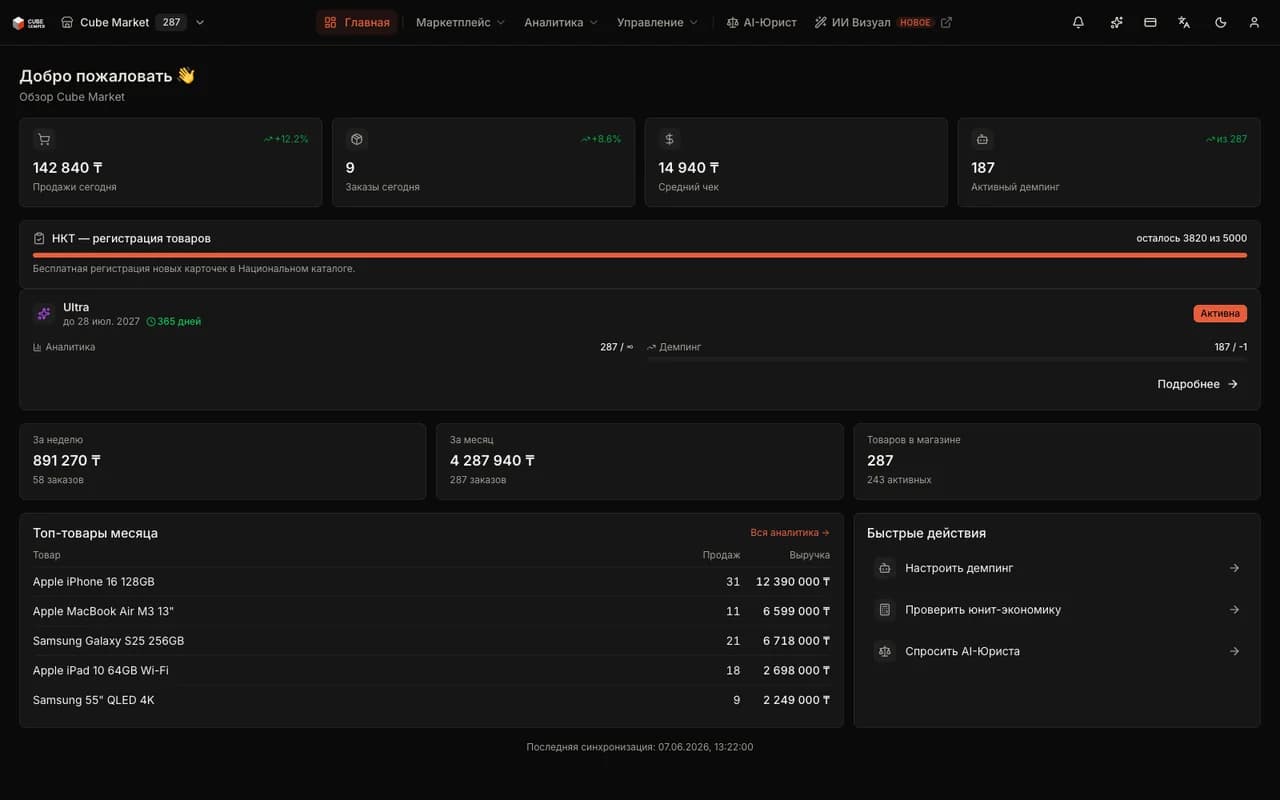The image size is (1280, 800).
Task: Select the Apple iPhone 16 128GB row
Action: [x=431, y=582]
